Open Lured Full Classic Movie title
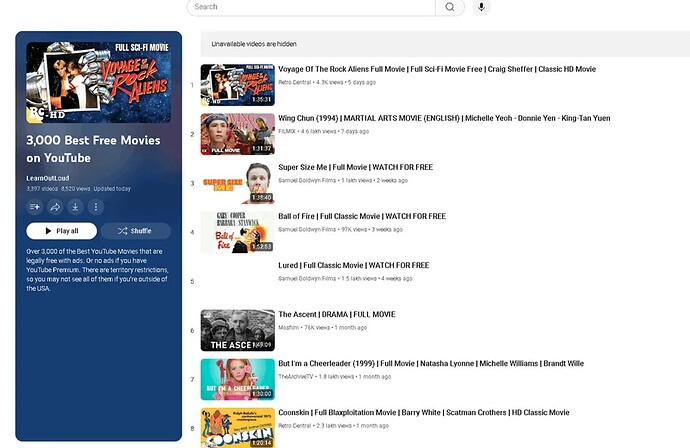Image resolution: width=690 pixels, height=448 pixels. [x=353, y=265]
